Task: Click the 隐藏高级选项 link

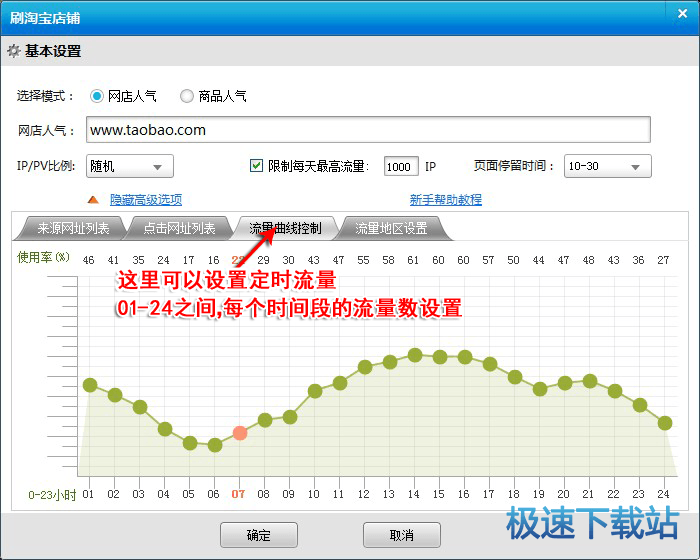Action: coord(146,200)
